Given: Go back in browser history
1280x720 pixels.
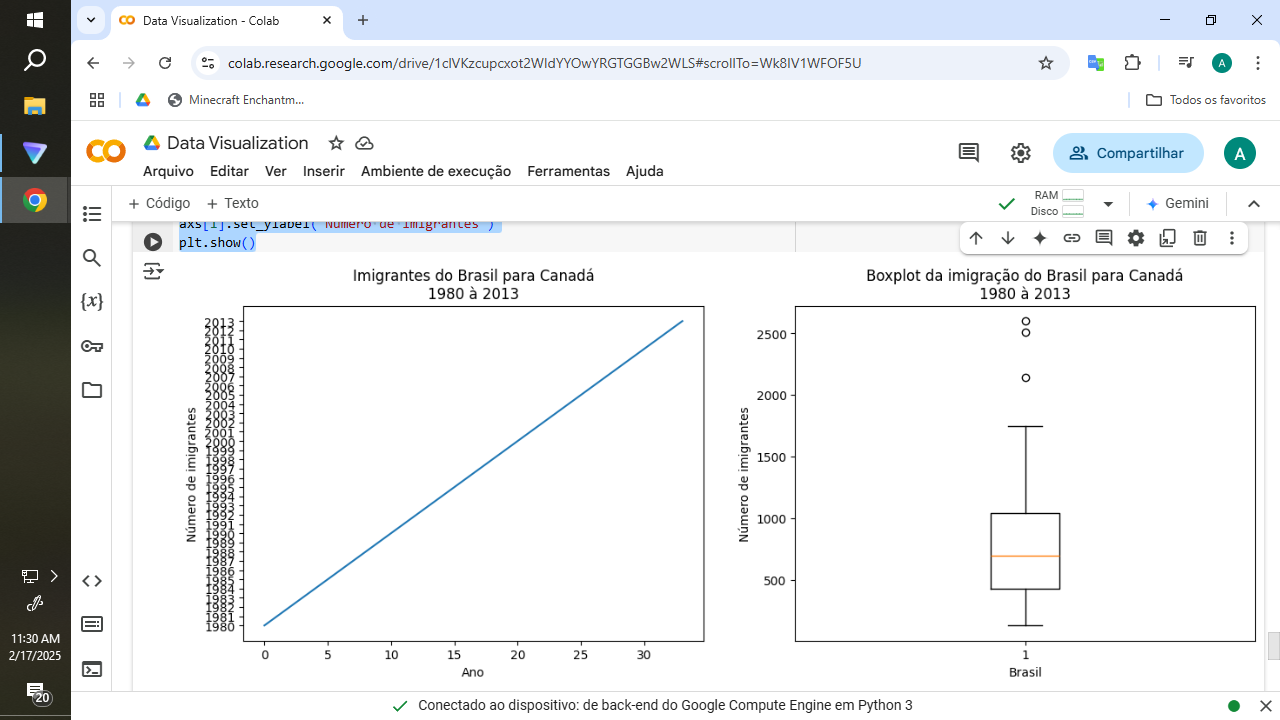Looking at the screenshot, I should pyautogui.click(x=93, y=63).
